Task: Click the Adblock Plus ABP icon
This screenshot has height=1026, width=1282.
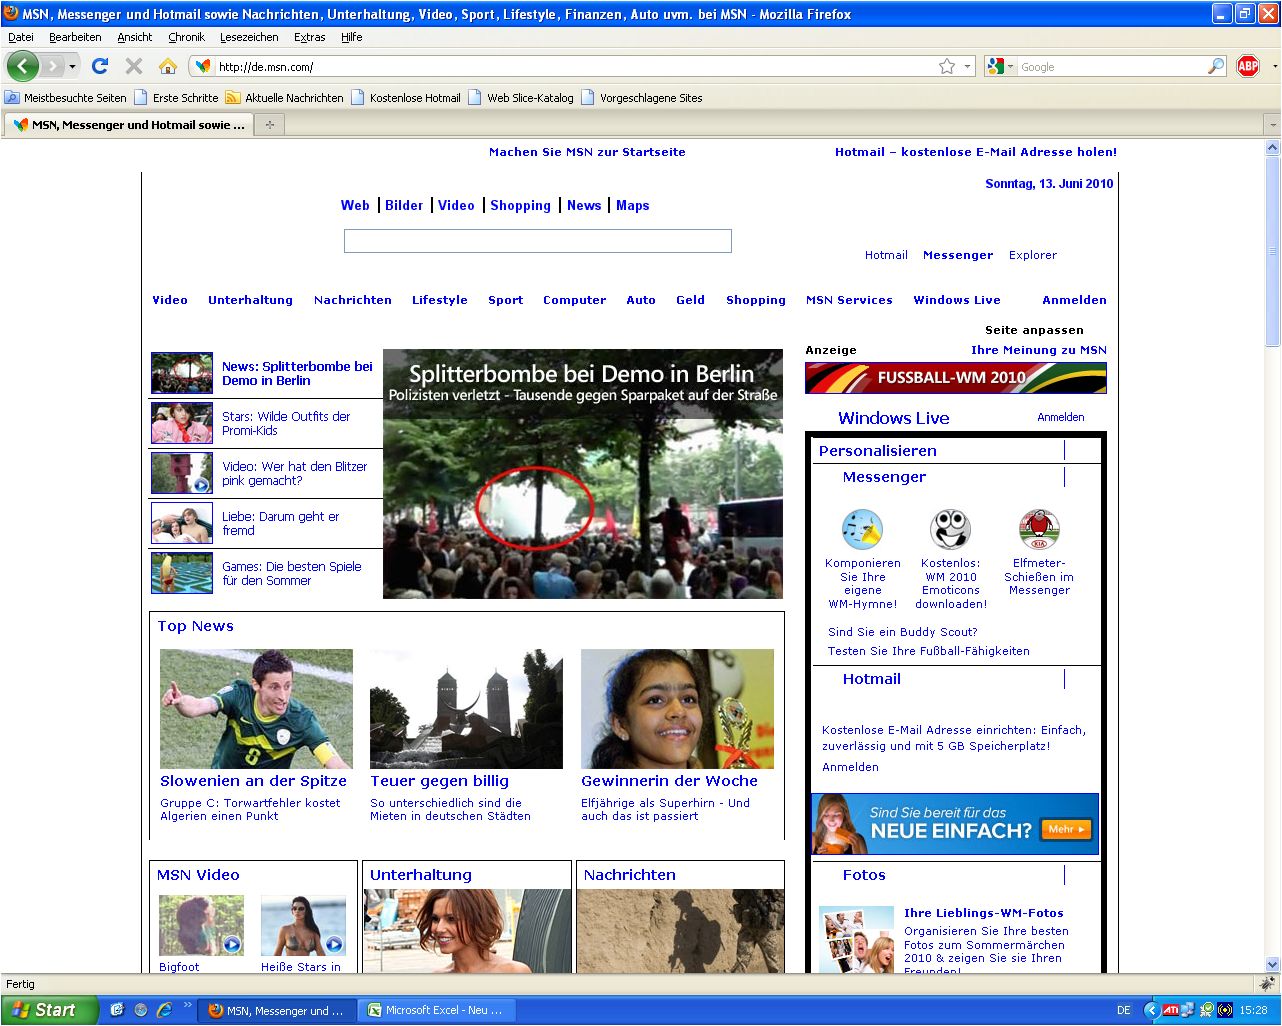Action: click(1248, 66)
